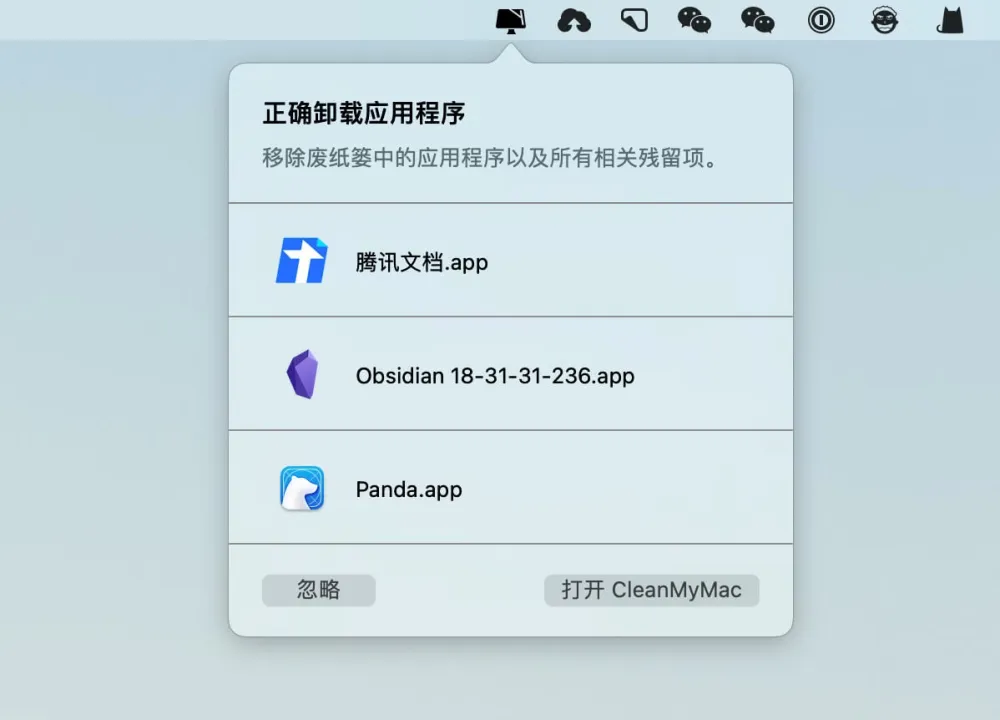1000x720 pixels.
Task: Dismiss popup with the 忽略 button
Action: pos(318,590)
